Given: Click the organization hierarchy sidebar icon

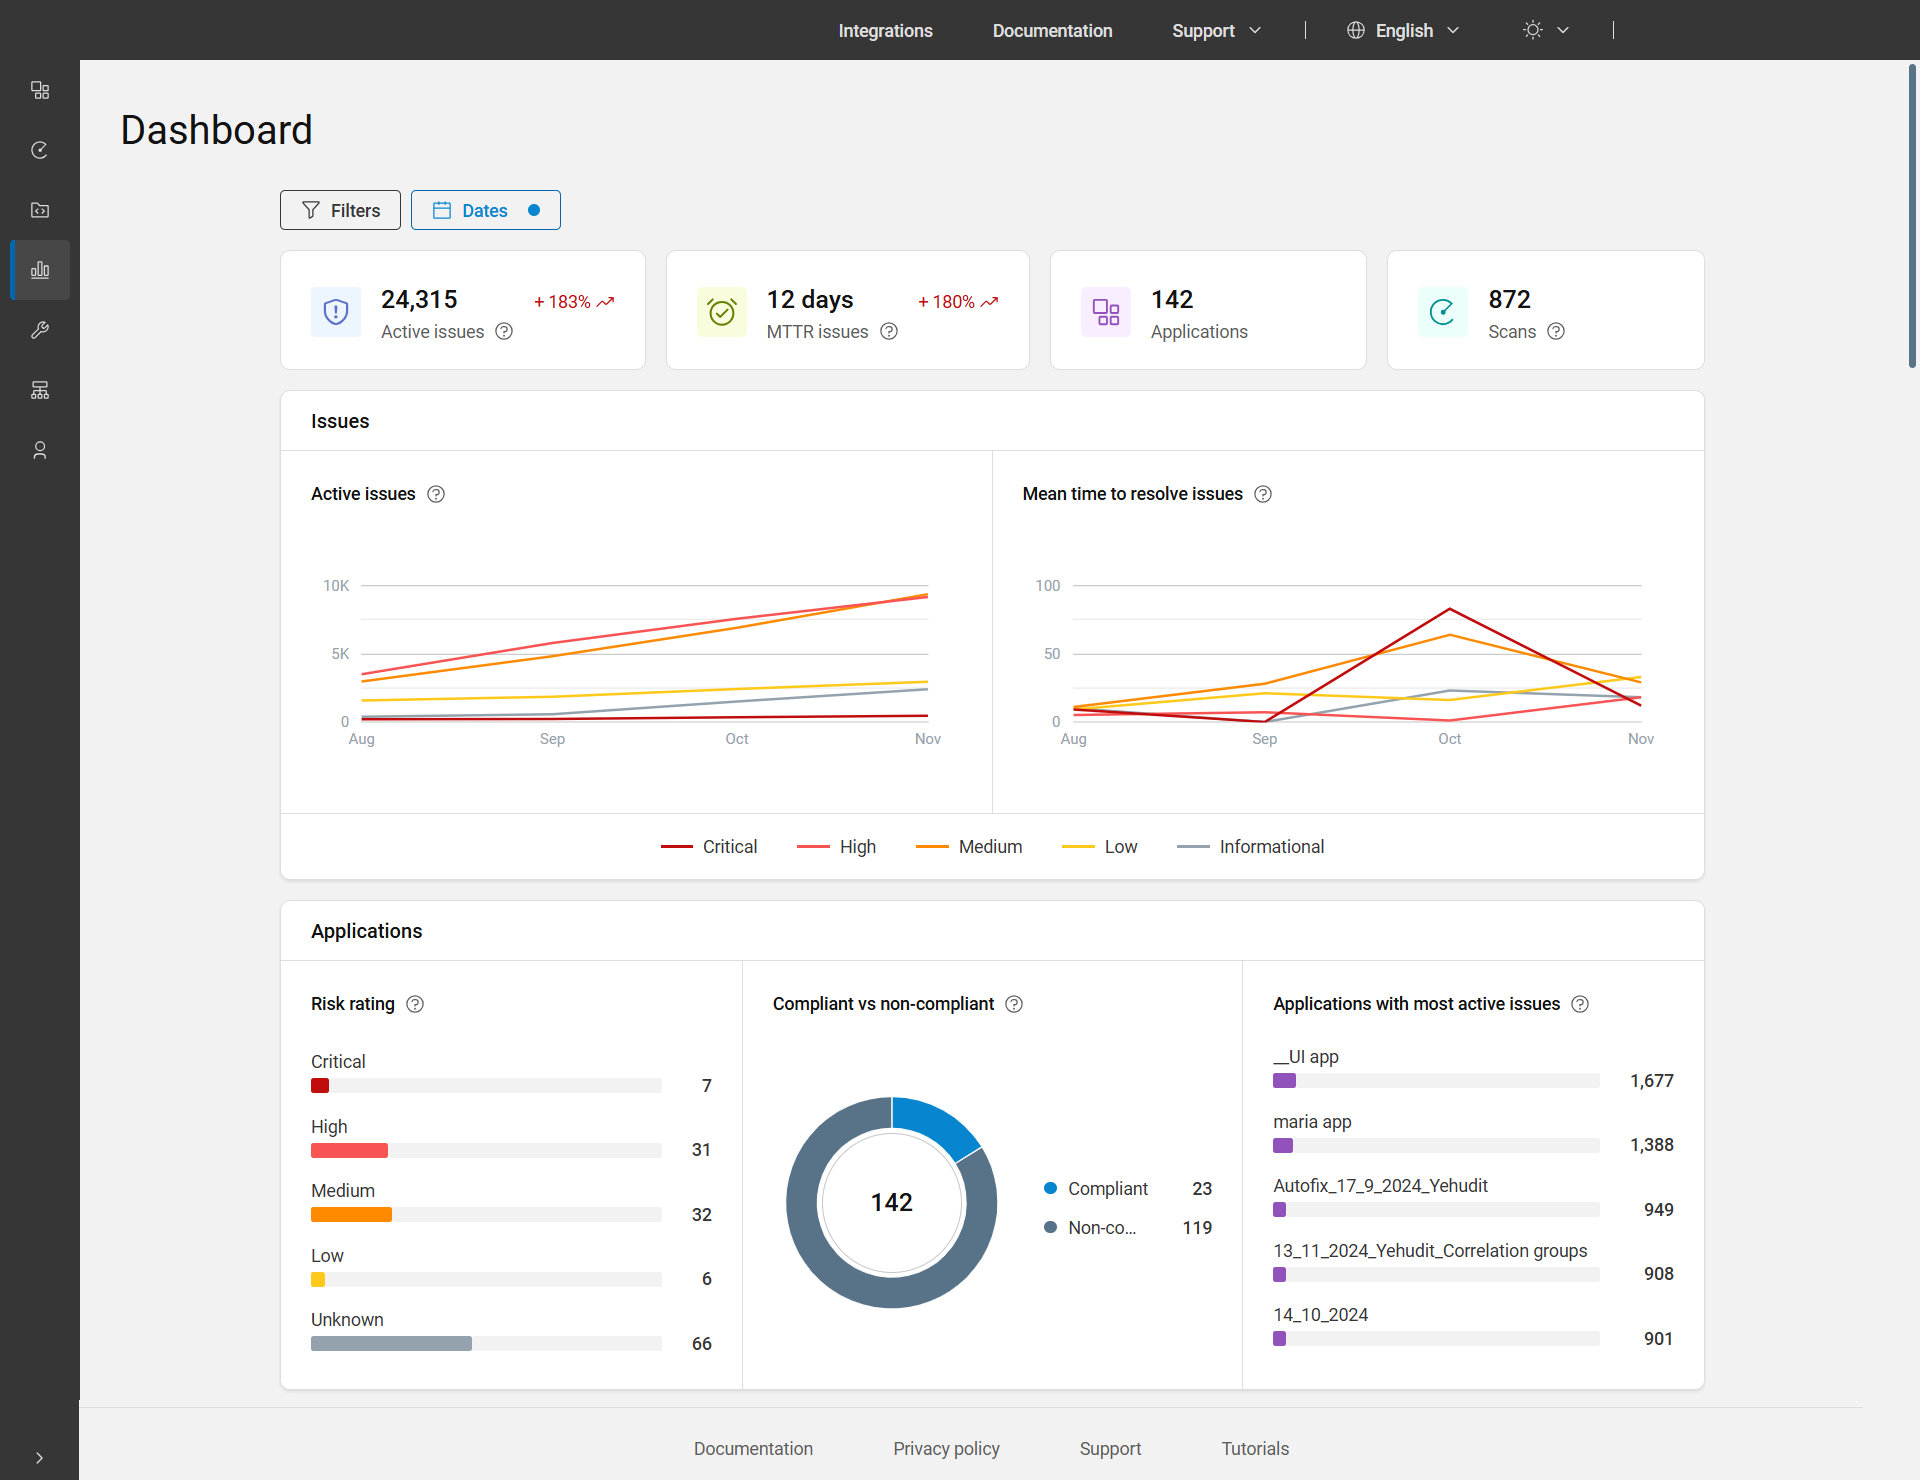Looking at the screenshot, I should (x=40, y=390).
